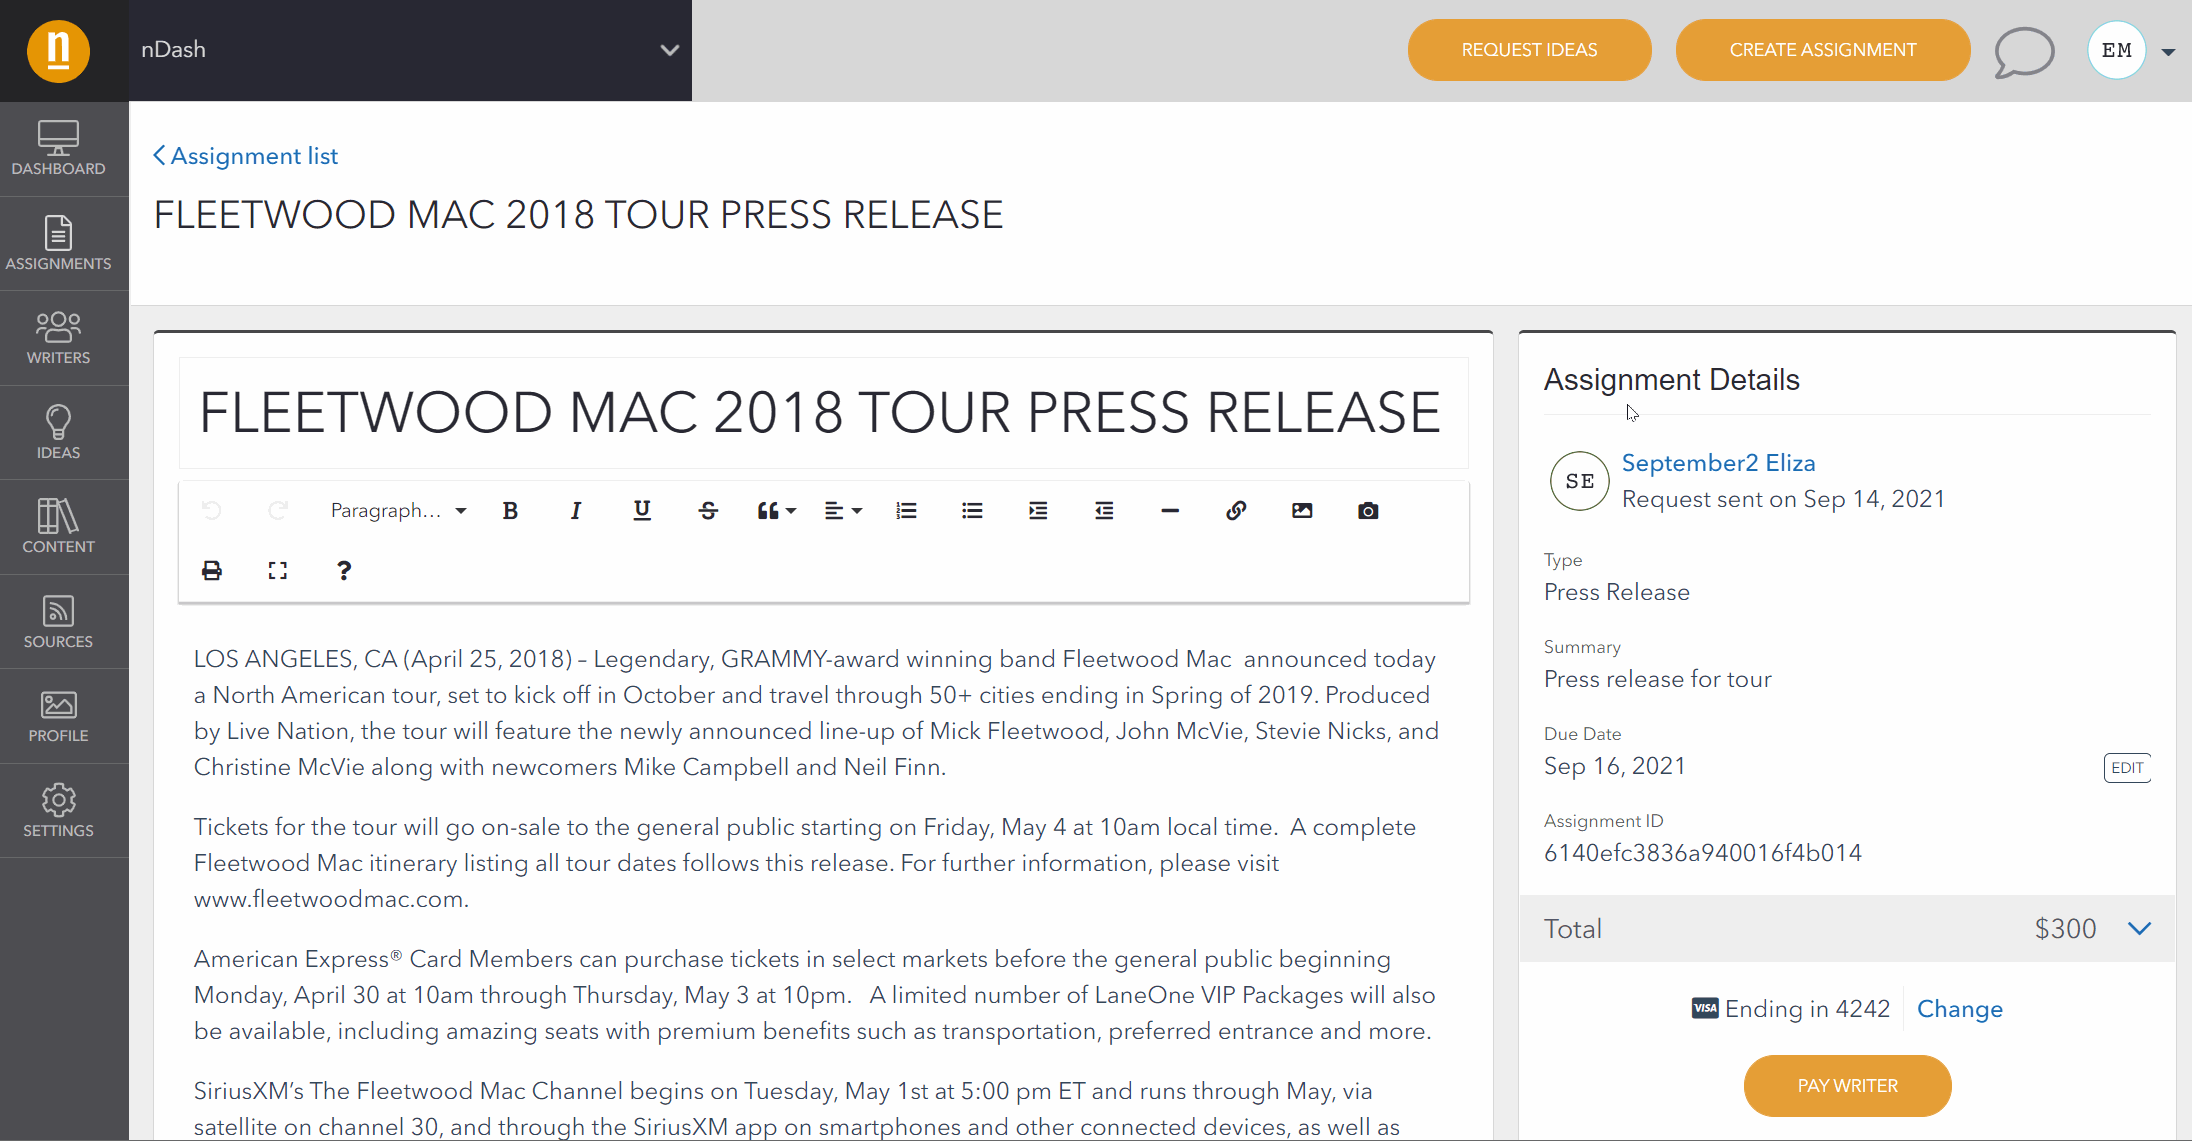Click the Print document icon
This screenshot has width=2192, height=1141.
click(212, 570)
